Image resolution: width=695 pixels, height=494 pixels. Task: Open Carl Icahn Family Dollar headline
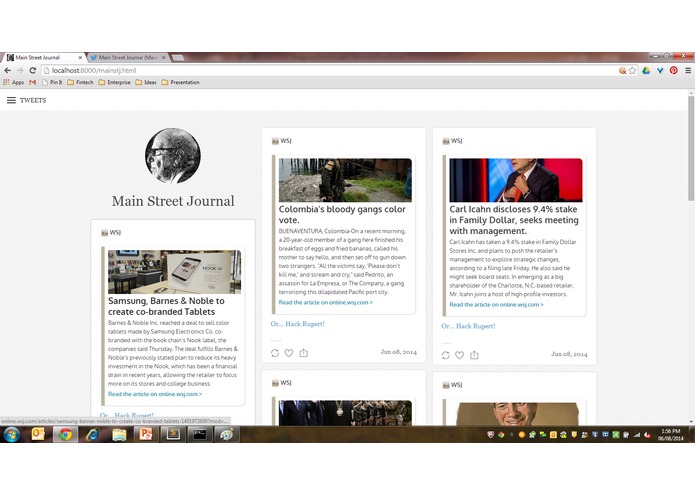[514, 220]
